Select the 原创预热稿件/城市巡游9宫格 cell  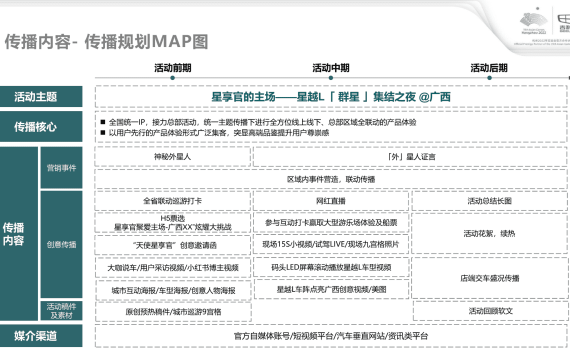pyautogui.click(x=173, y=312)
